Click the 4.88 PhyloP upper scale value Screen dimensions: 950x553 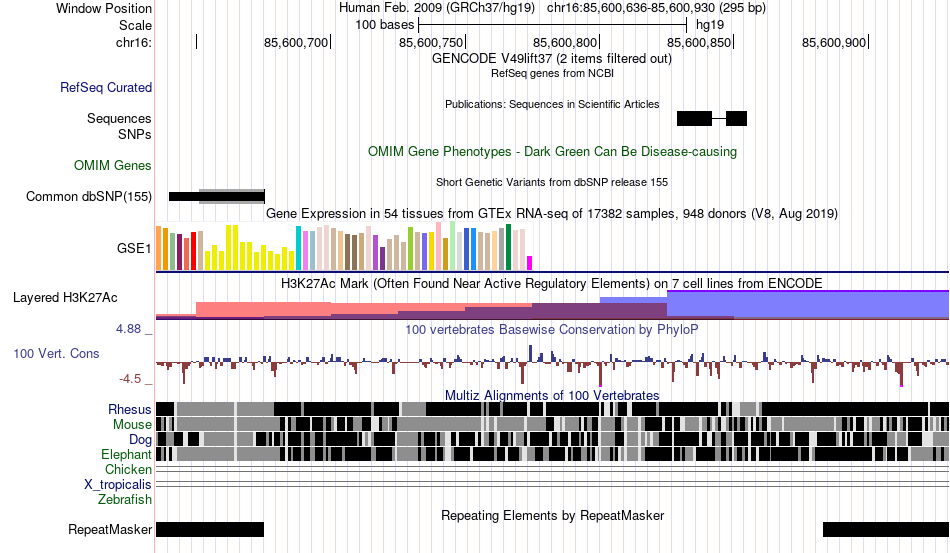[128, 329]
